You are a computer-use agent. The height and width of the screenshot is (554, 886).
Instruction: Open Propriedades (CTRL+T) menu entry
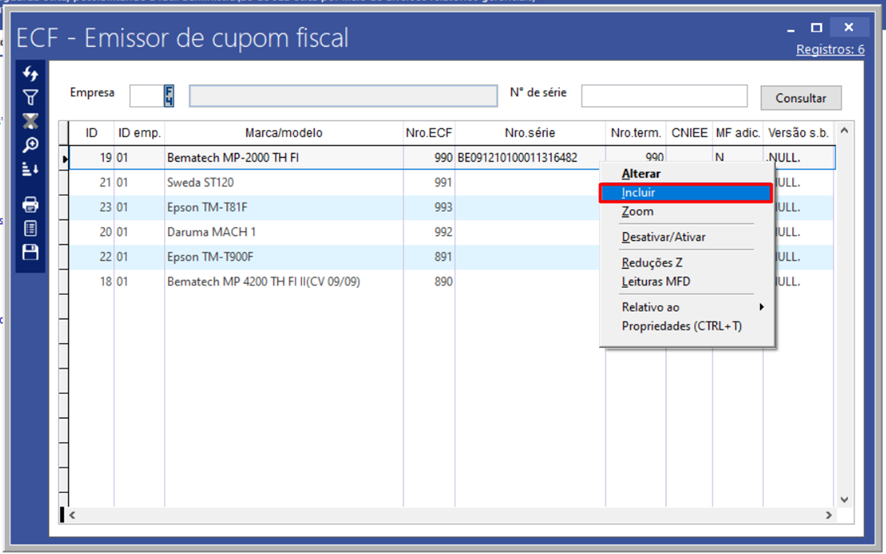[682, 326]
